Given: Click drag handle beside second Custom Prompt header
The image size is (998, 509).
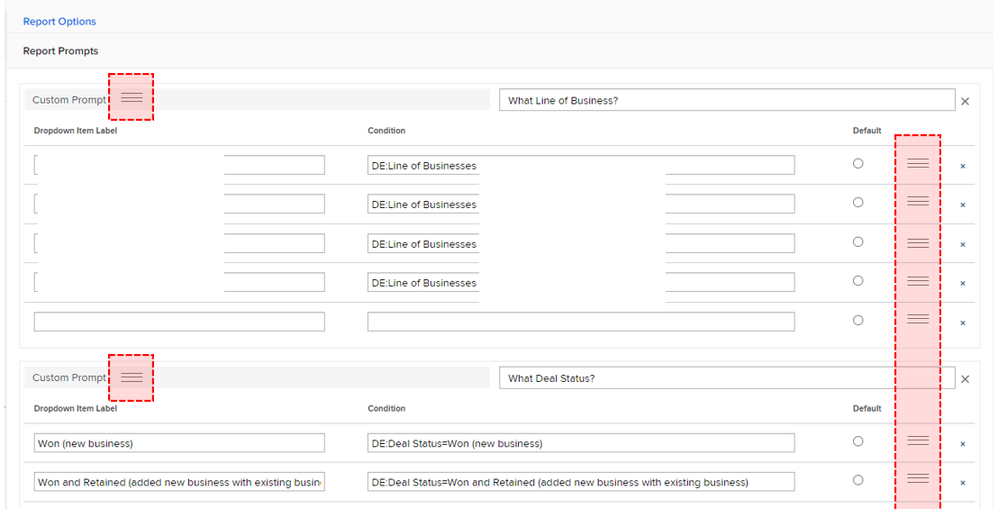Looking at the screenshot, I should coord(132,377).
